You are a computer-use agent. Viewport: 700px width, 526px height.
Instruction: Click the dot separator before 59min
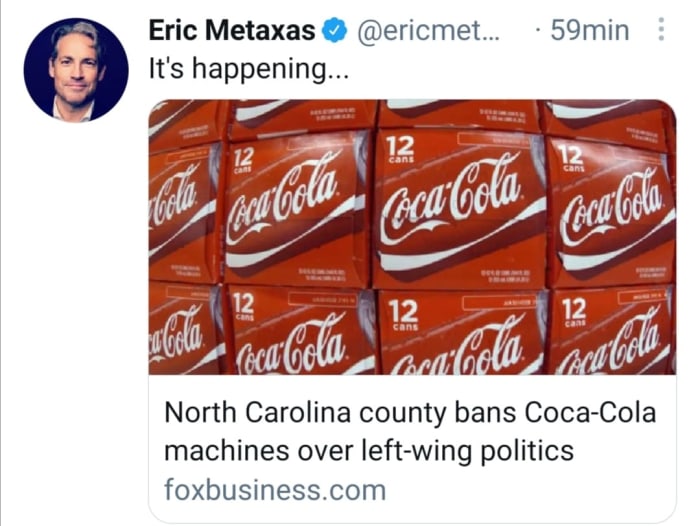coord(539,31)
